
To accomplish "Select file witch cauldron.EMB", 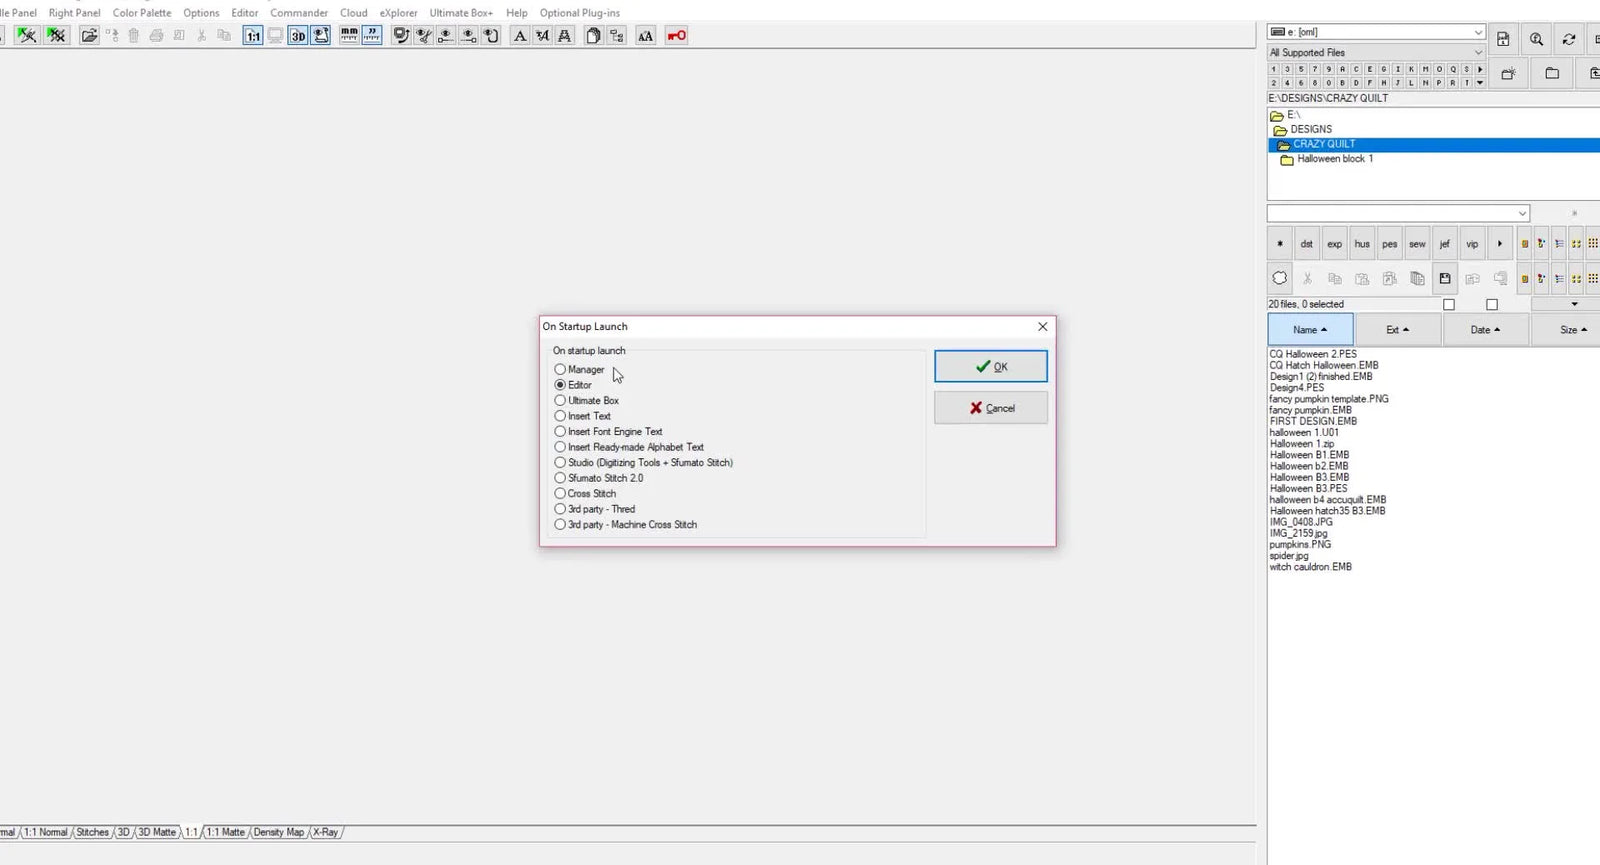I will tap(1311, 567).
